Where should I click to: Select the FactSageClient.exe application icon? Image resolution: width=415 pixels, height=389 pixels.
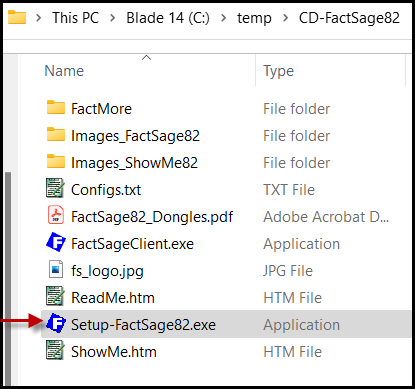point(56,242)
